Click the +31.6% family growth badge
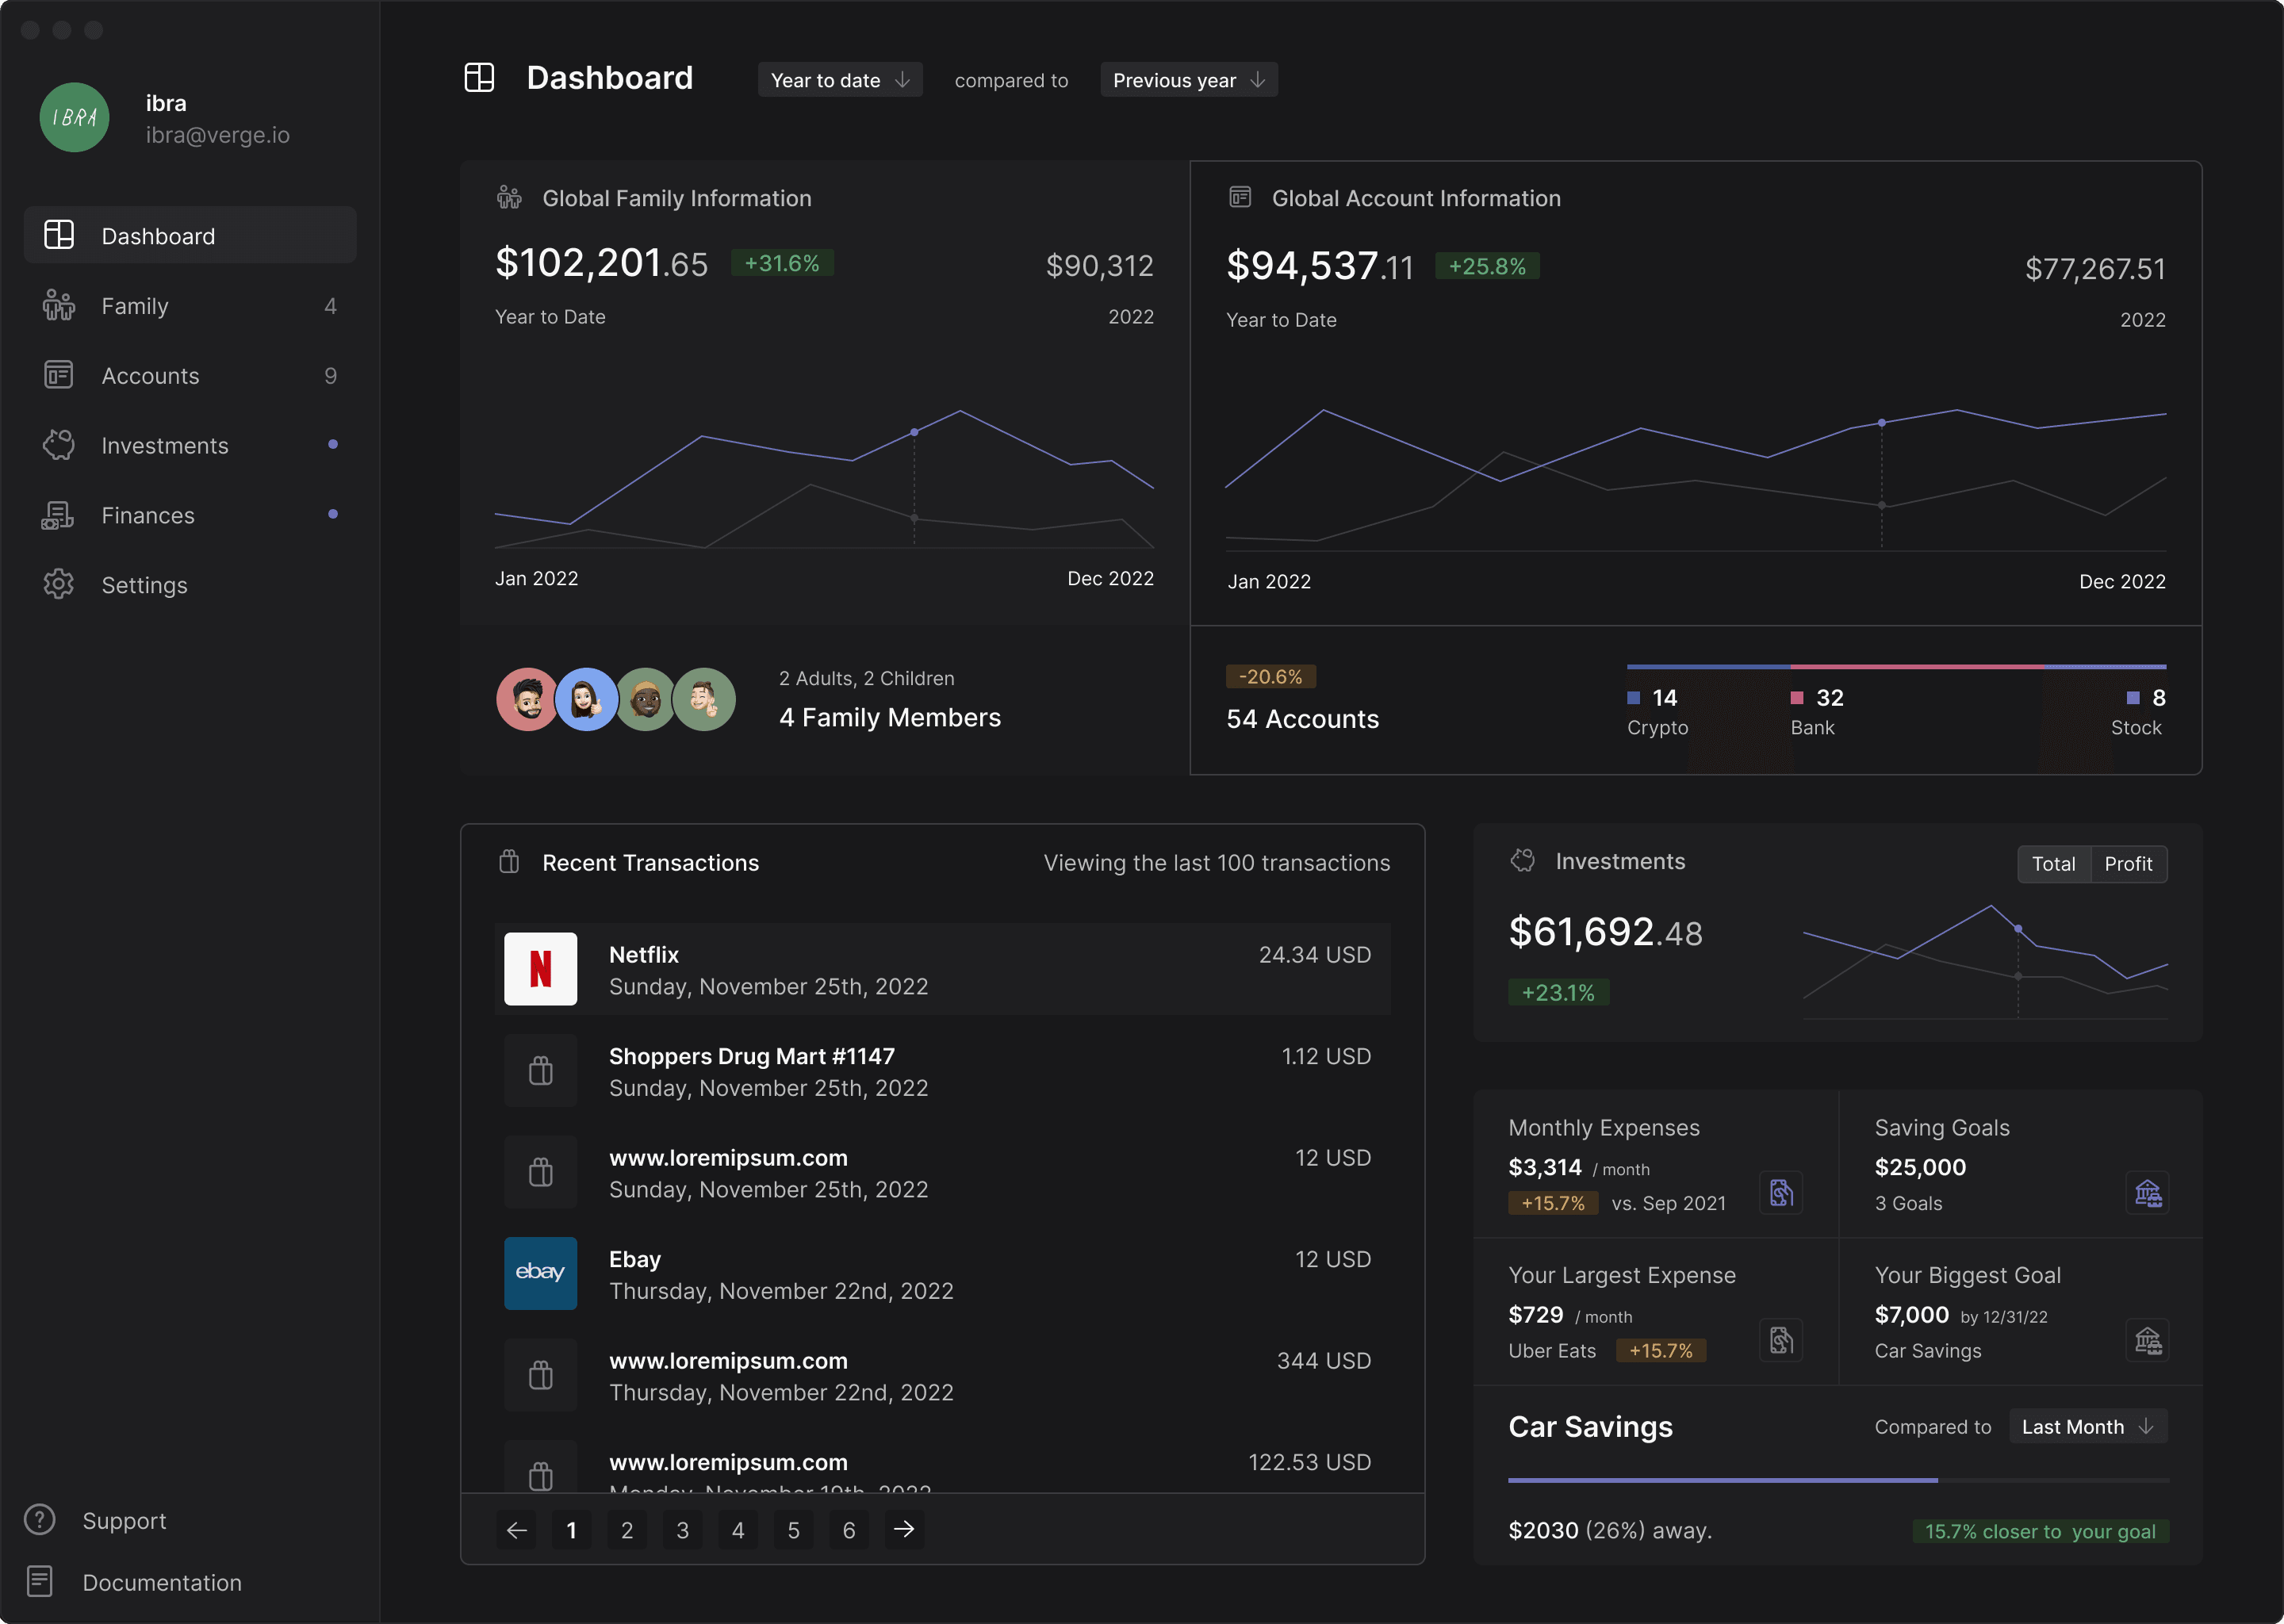 (x=782, y=263)
